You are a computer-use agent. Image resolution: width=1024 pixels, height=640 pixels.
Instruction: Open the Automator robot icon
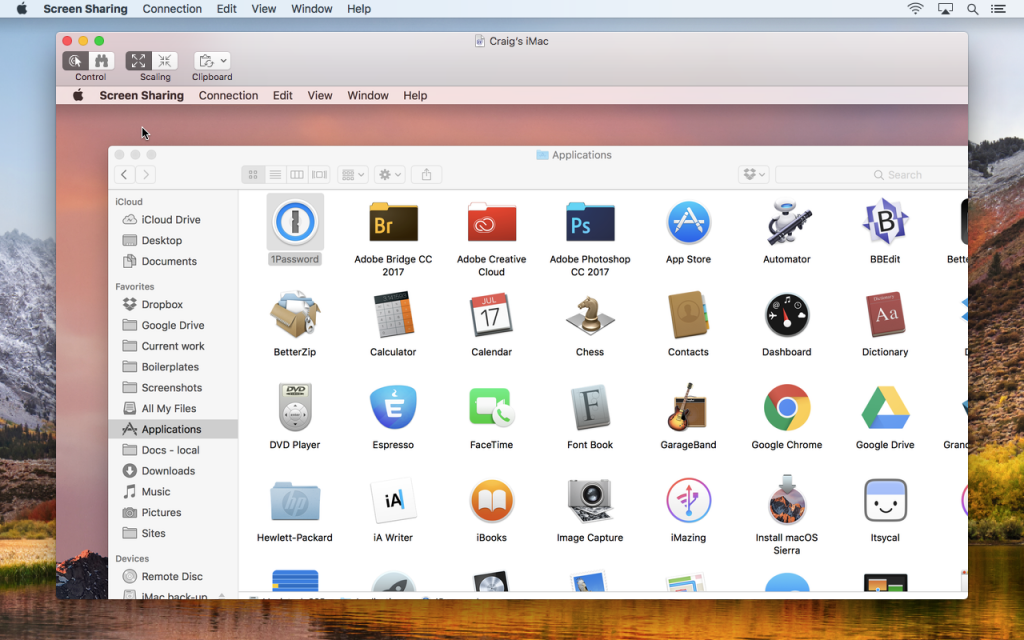coord(787,222)
